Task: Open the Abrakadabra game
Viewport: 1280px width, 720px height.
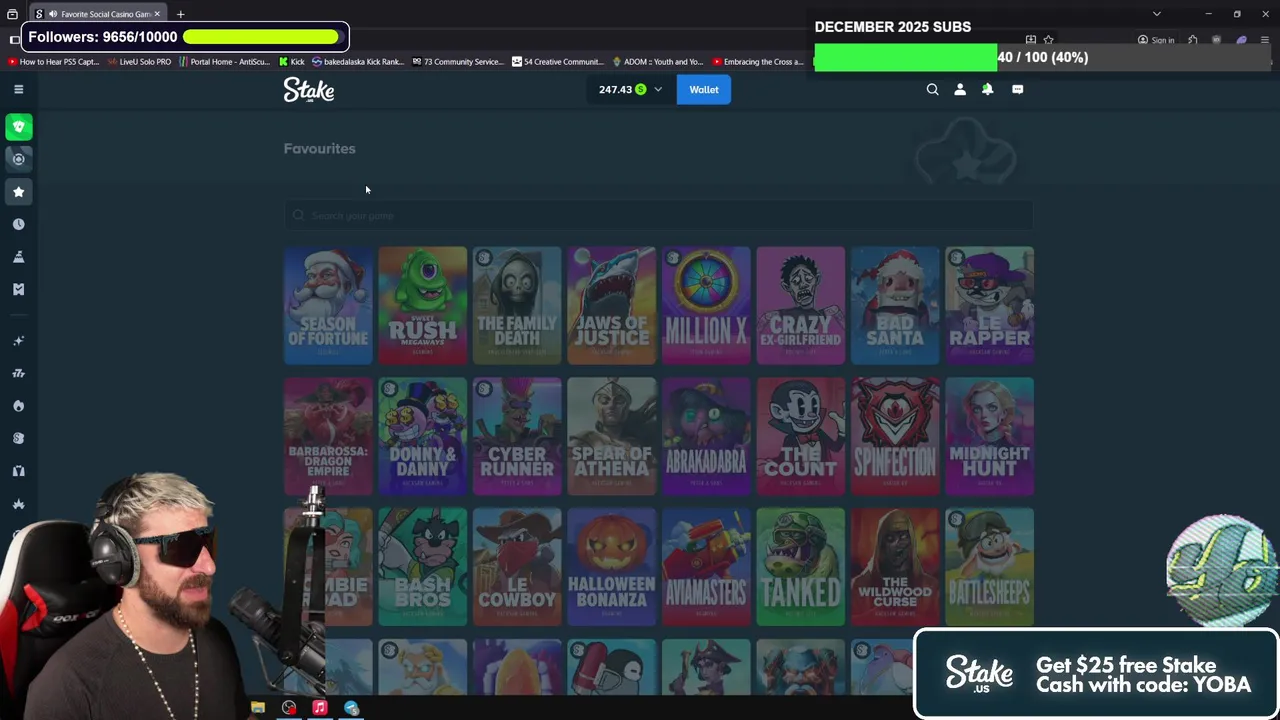Action: tap(706, 436)
